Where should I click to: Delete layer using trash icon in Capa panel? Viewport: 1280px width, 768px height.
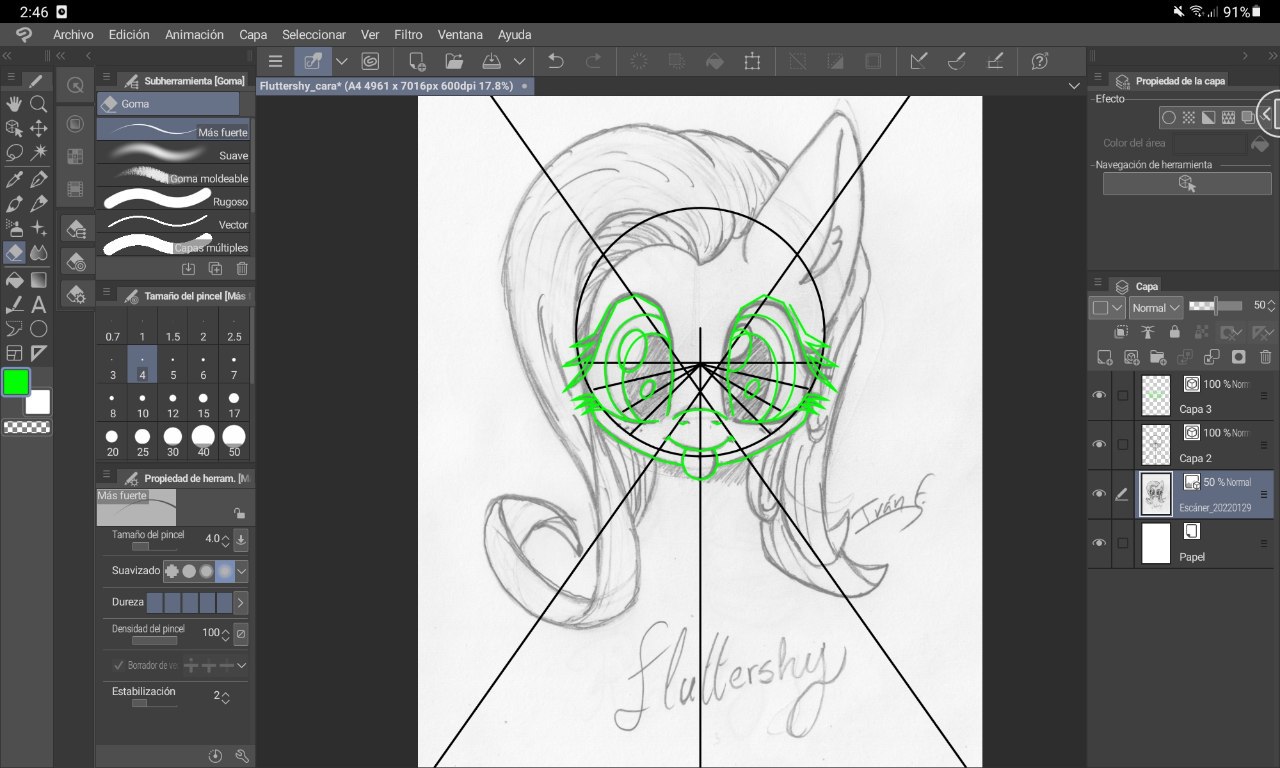1265,357
